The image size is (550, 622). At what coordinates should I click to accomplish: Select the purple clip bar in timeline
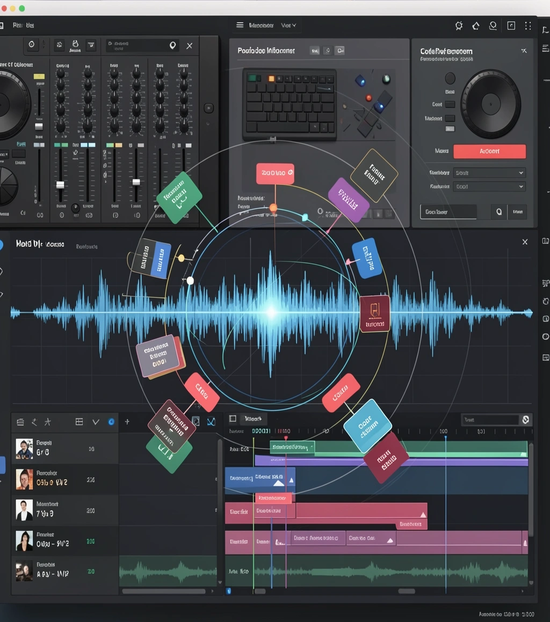click(391, 461)
